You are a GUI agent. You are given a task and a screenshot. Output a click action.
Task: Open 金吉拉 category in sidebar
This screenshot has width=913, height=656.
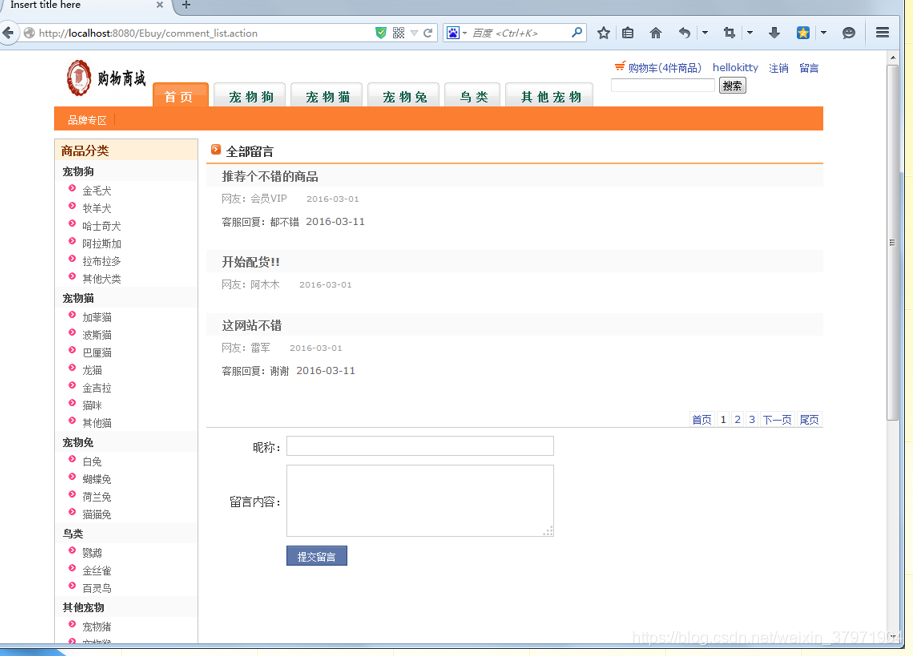click(x=97, y=388)
